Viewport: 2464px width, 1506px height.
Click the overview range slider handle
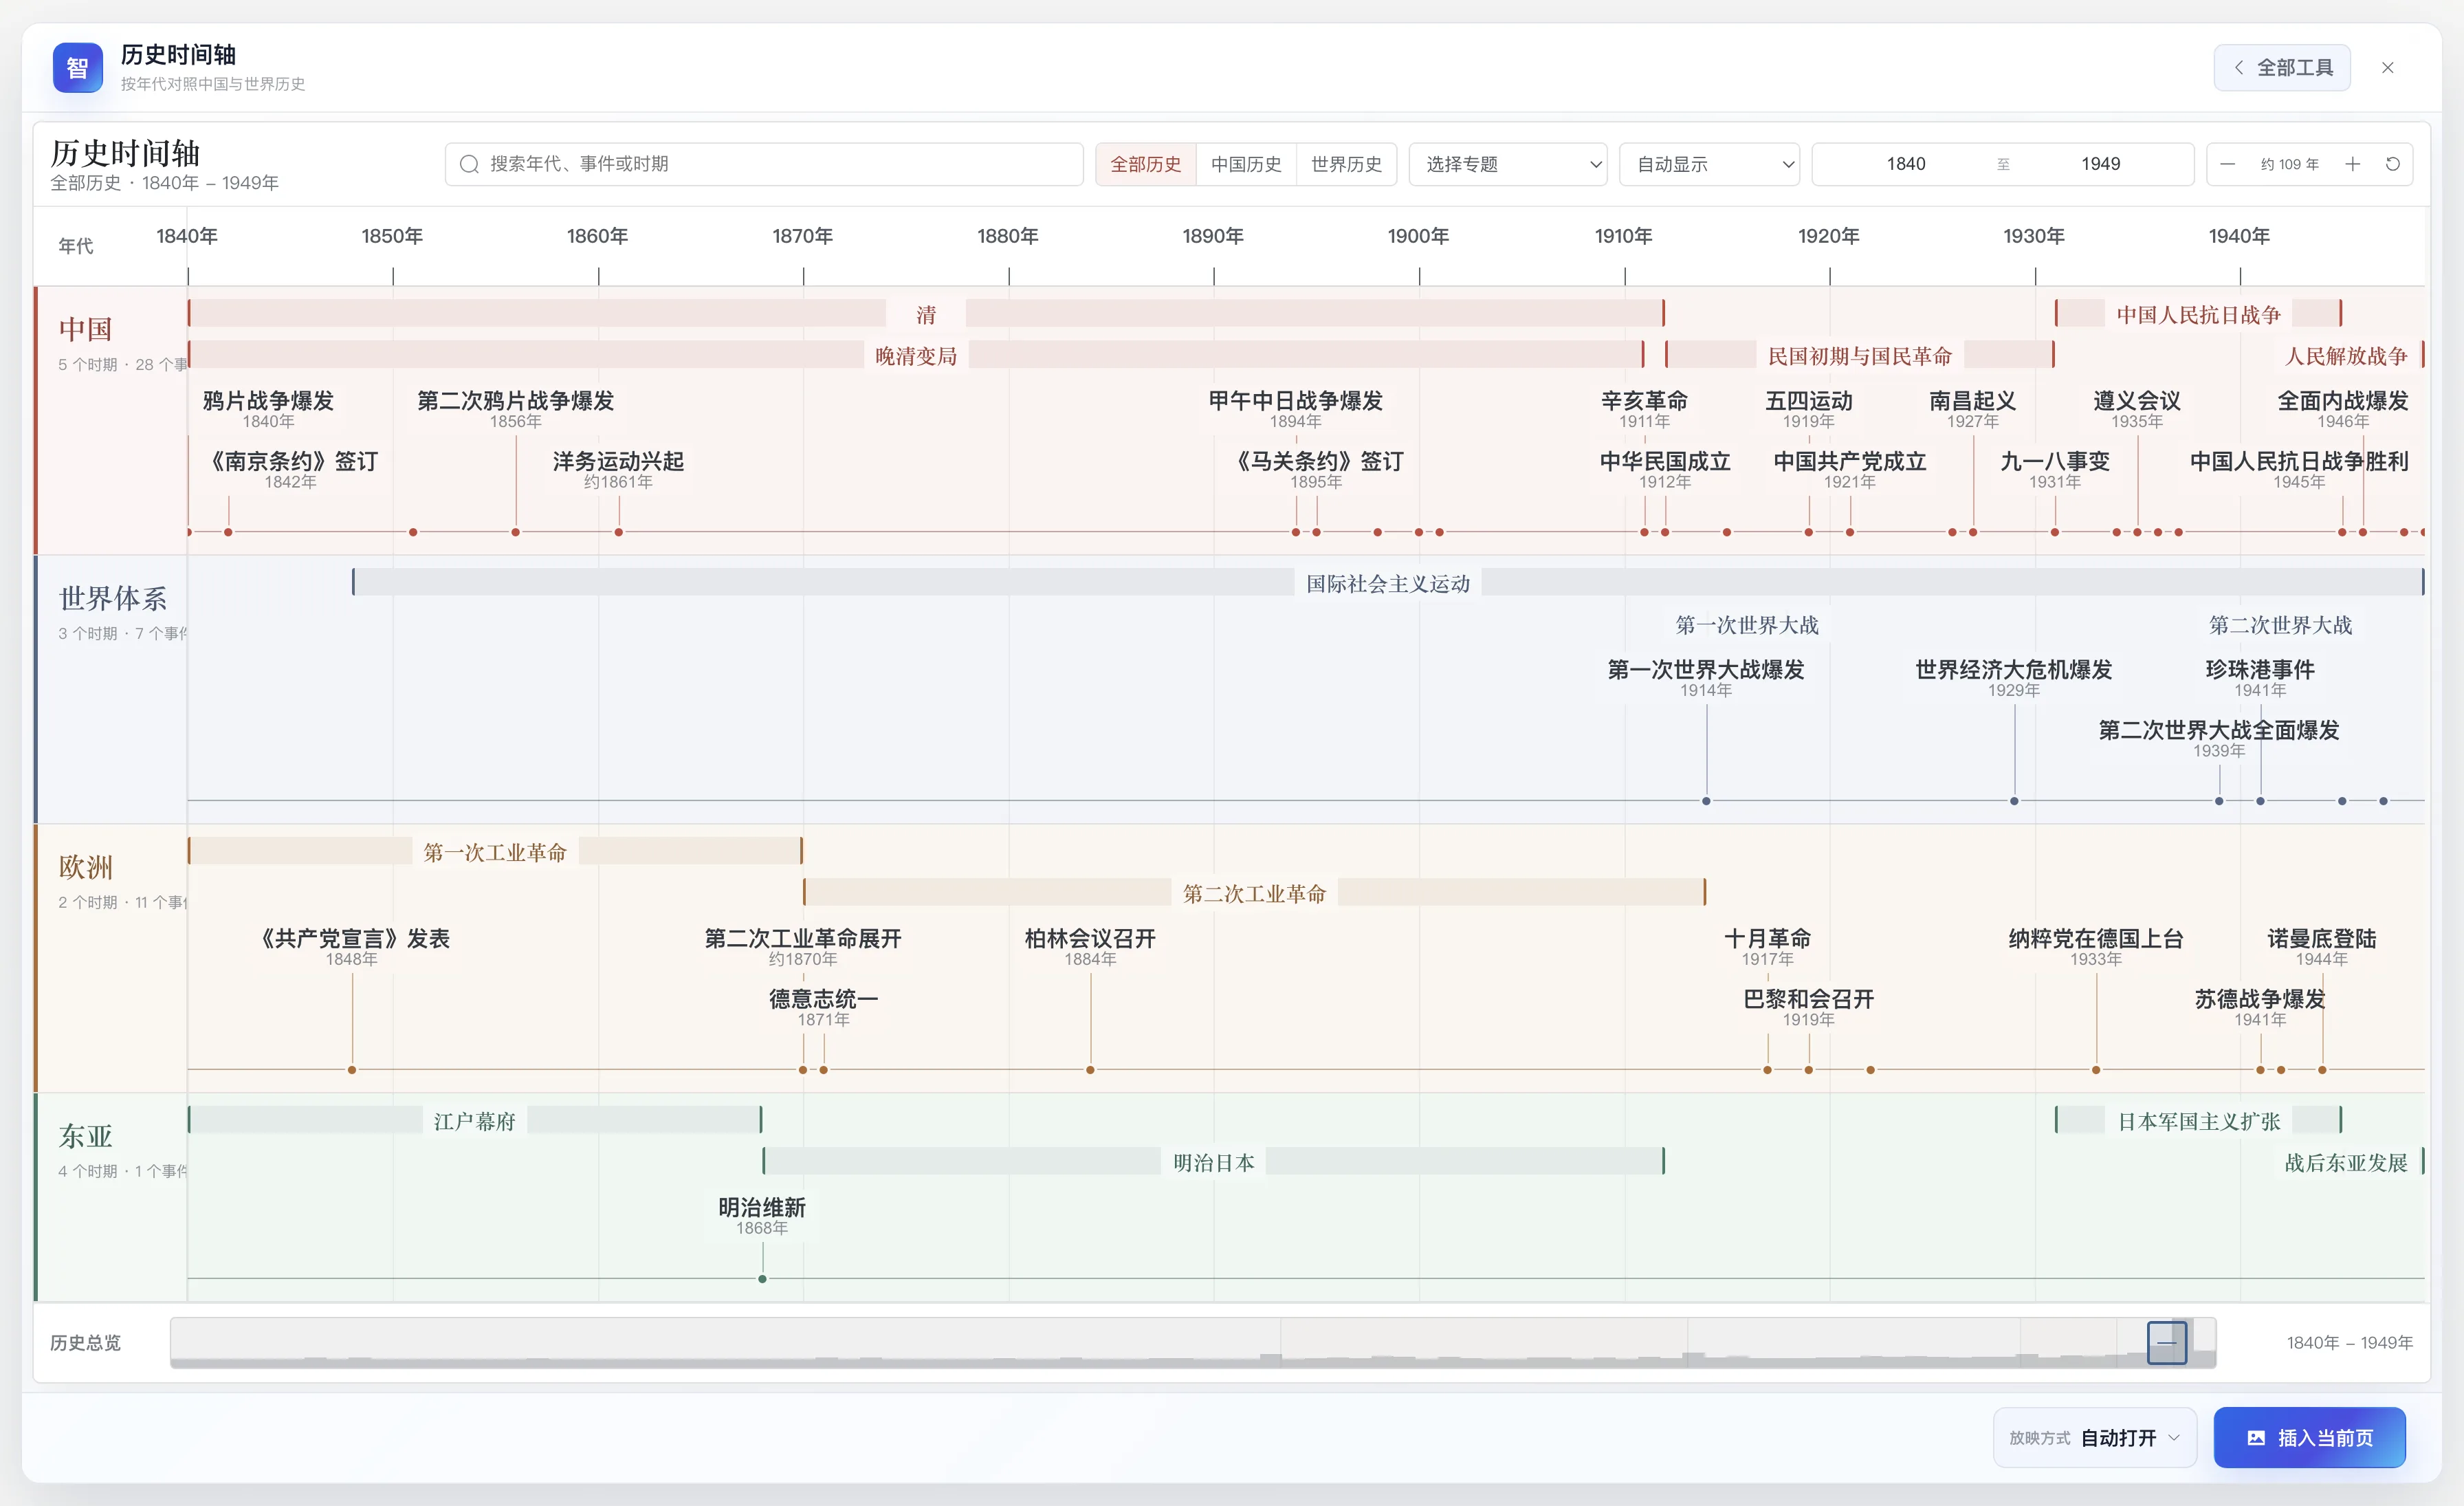[2166, 1342]
